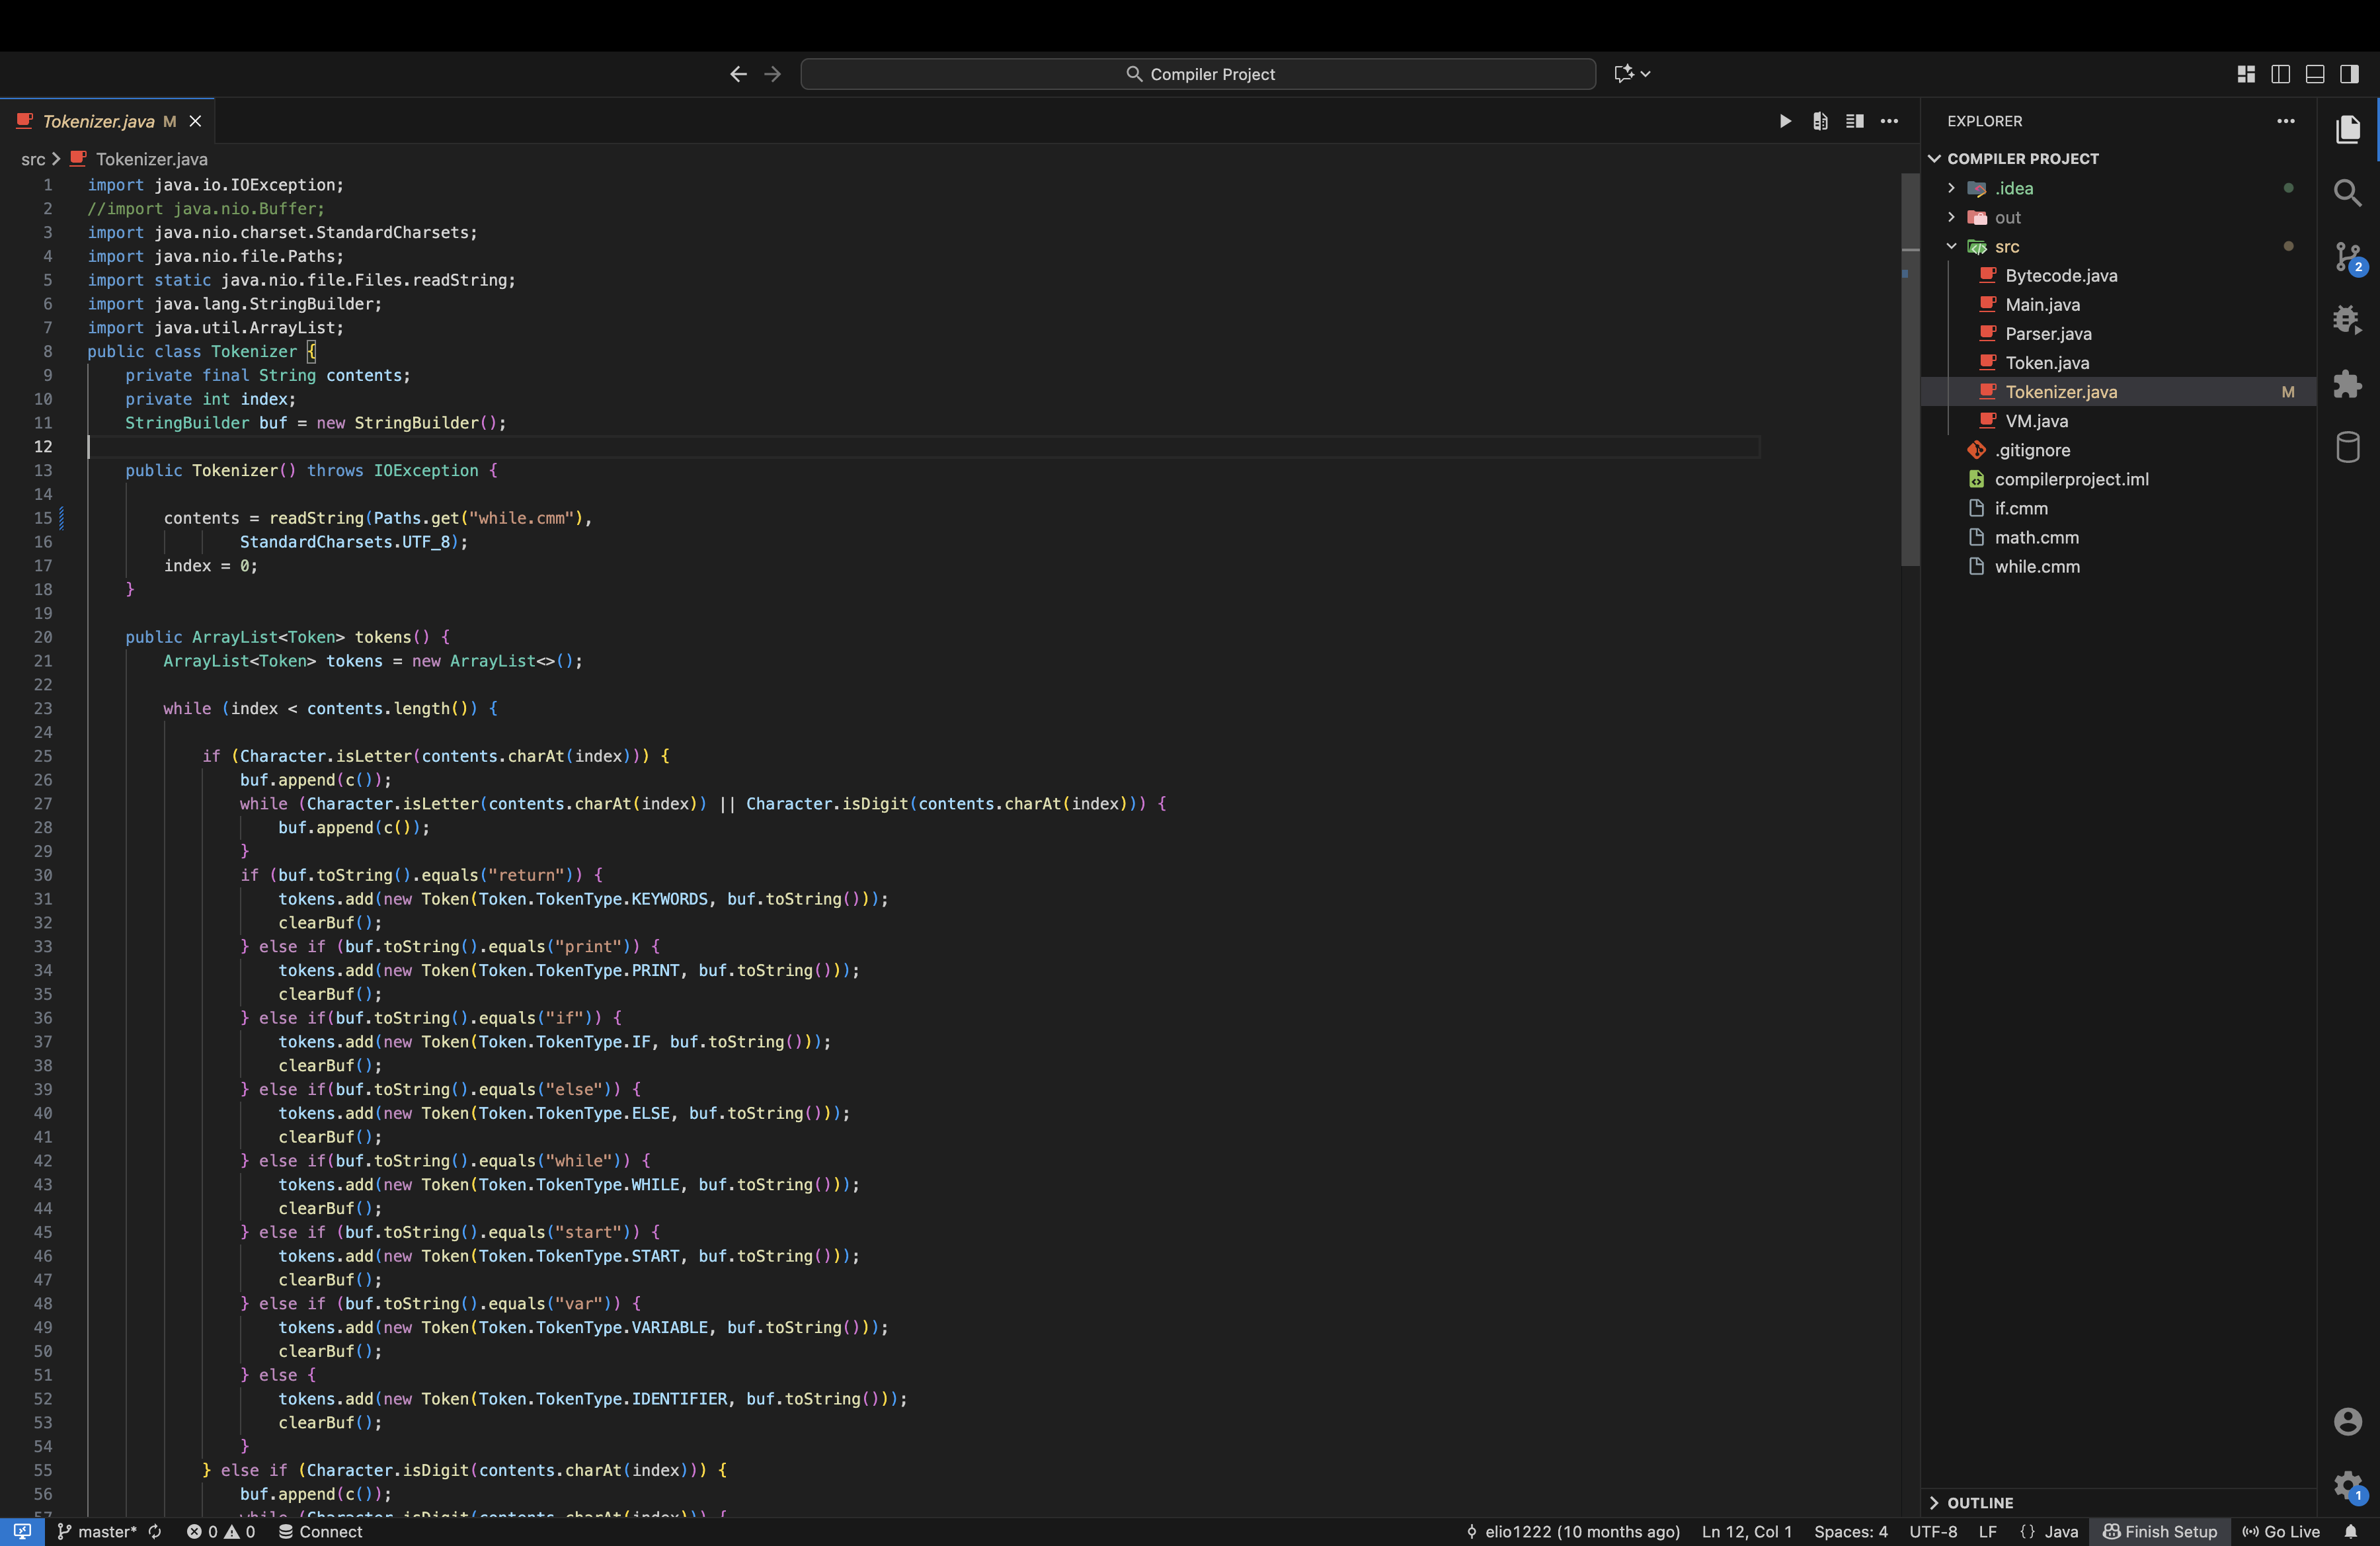This screenshot has width=2380, height=1546.
Task: Open the Search view in activity bar
Action: click(x=2347, y=193)
